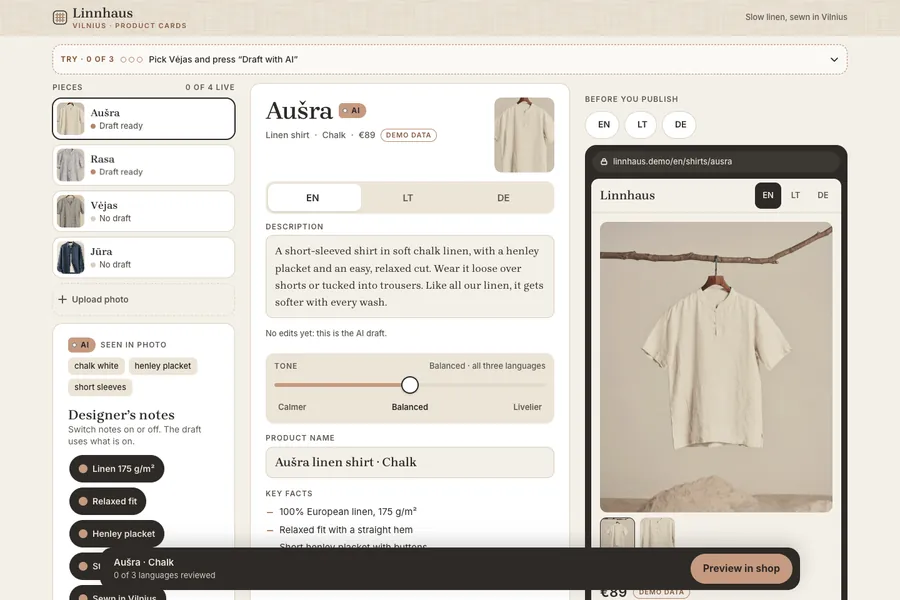The height and width of the screenshot is (600, 900).
Task: Click the DE review pill under Before You Publish
Action: coord(680,125)
